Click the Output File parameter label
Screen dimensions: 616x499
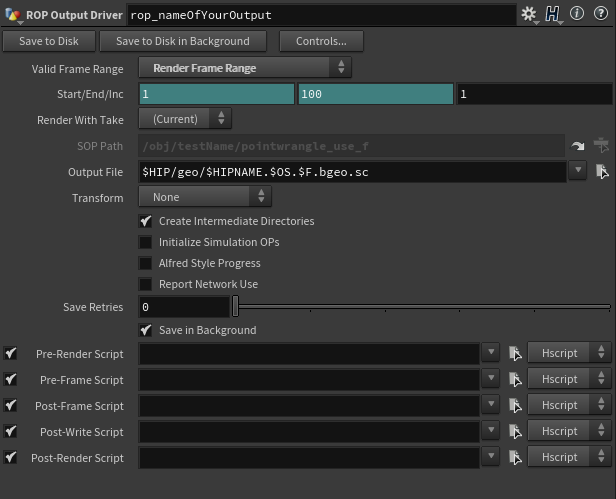[x=95, y=172]
